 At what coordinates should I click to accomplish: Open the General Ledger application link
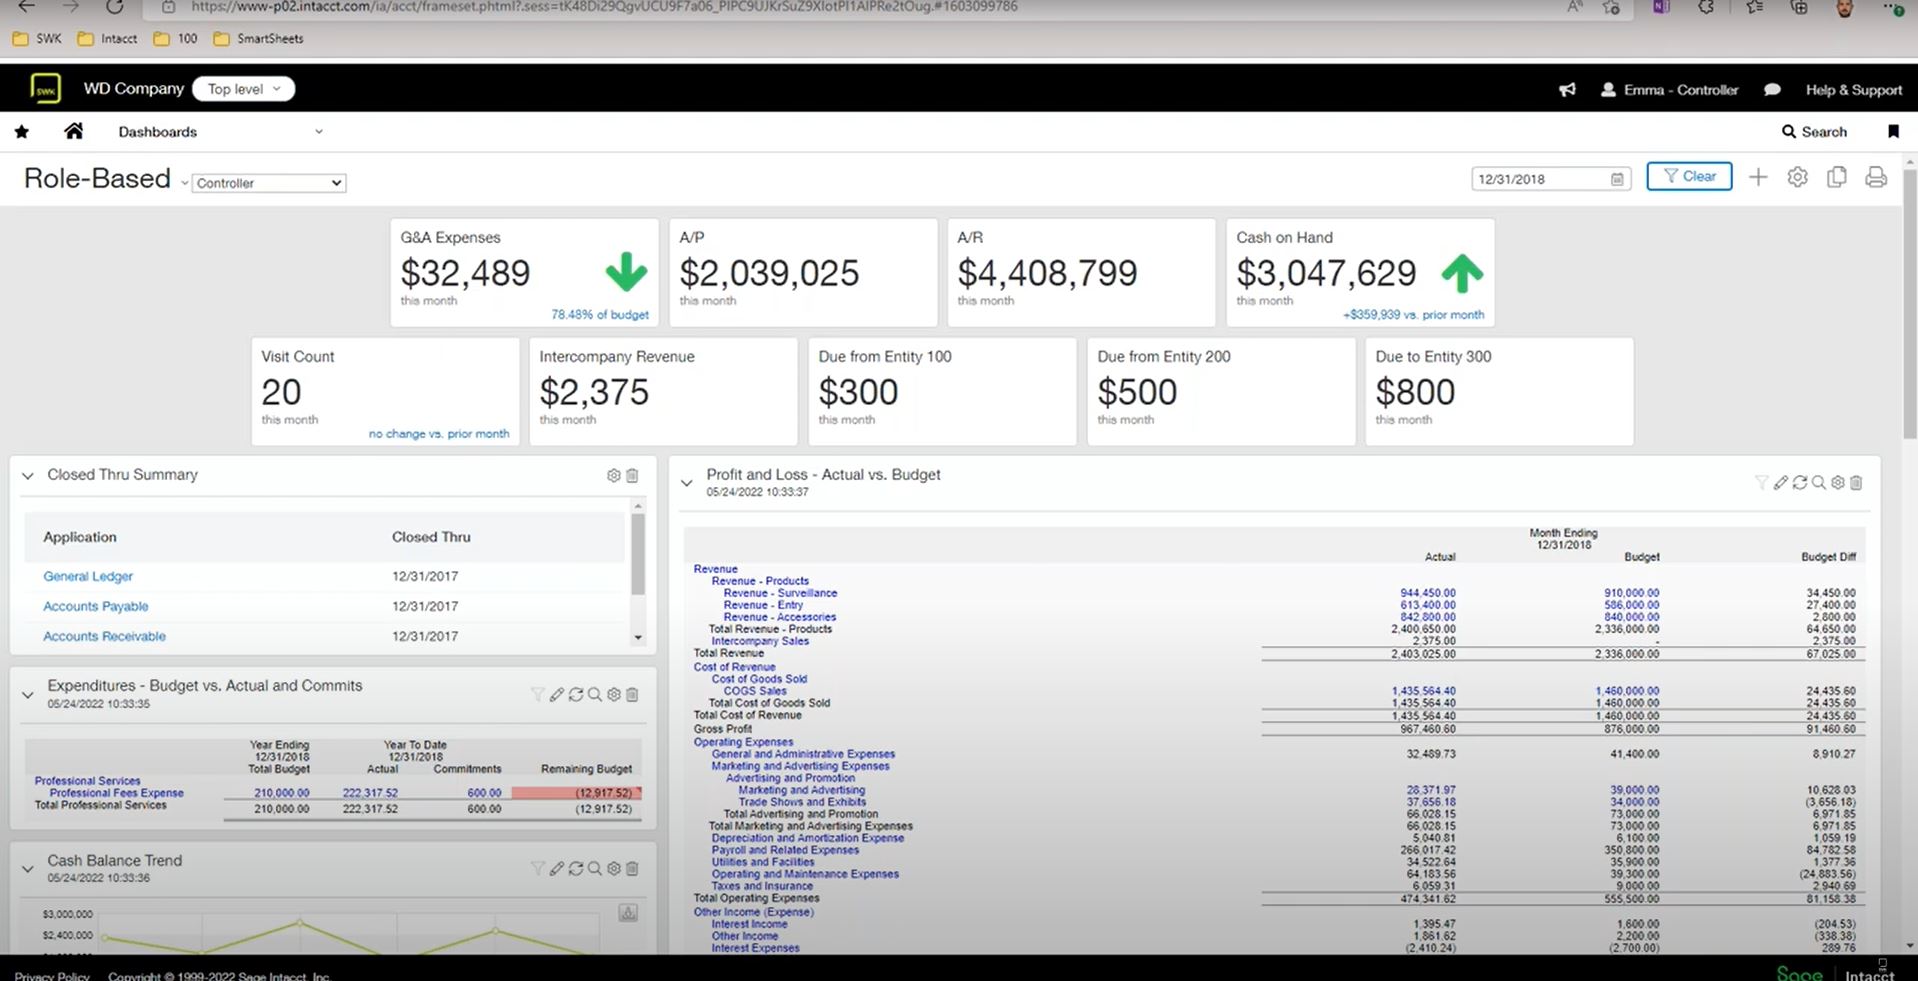pos(87,576)
